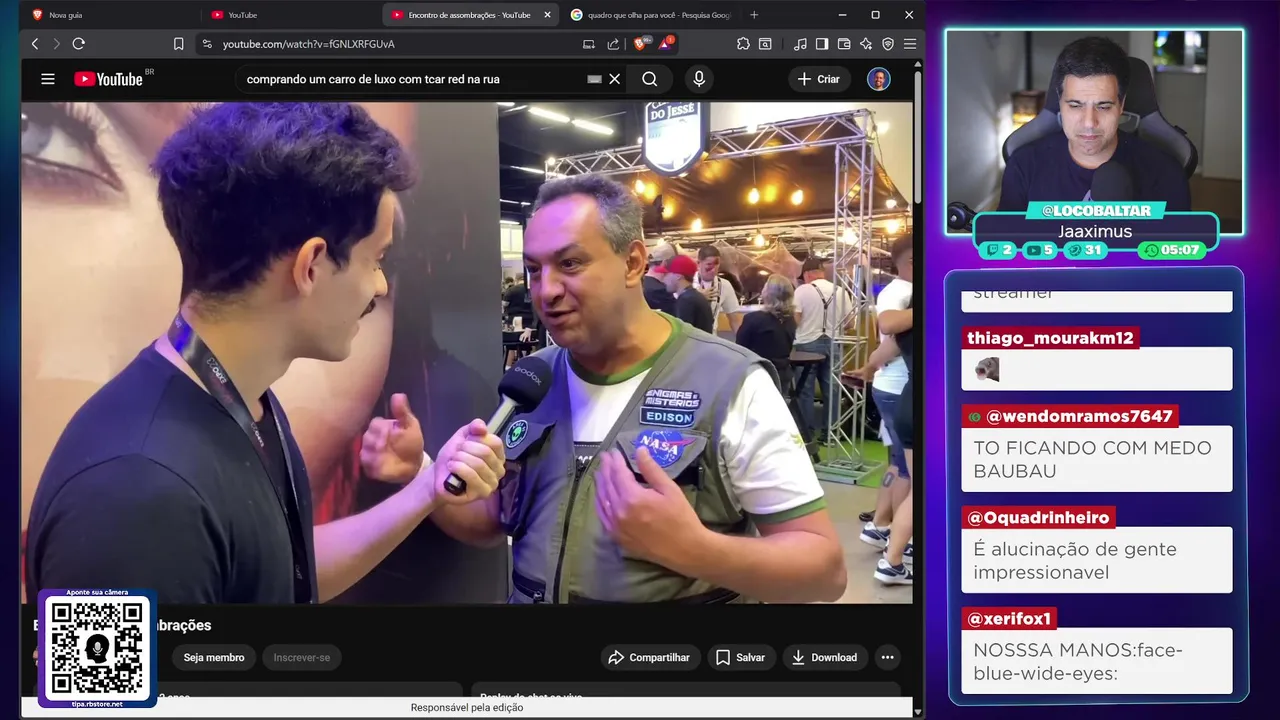Click the green 05:07 timer badge
The height and width of the screenshot is (720, 1280).
1171,250
